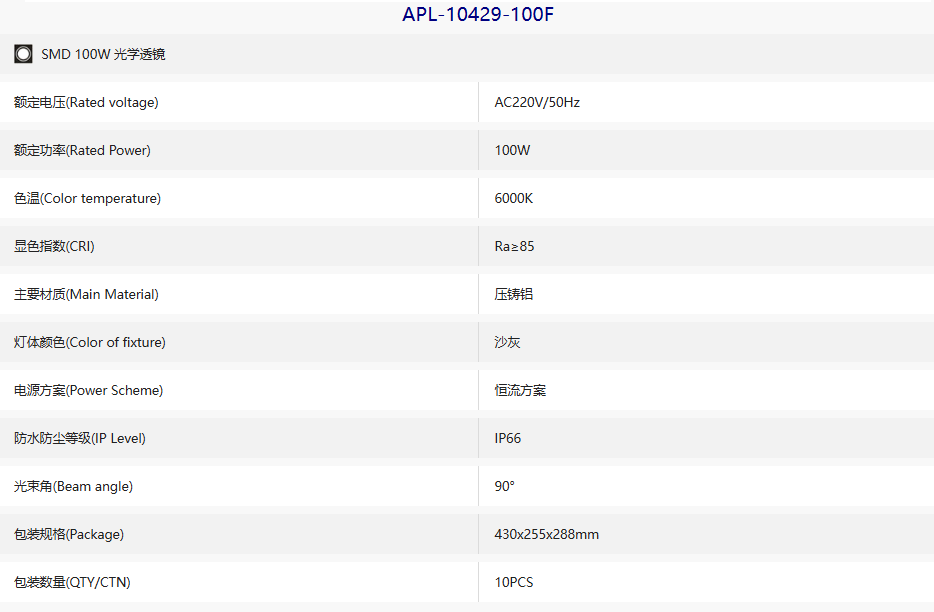
Task: Select the 压铸铝 material value
Action: click(513, 294)
